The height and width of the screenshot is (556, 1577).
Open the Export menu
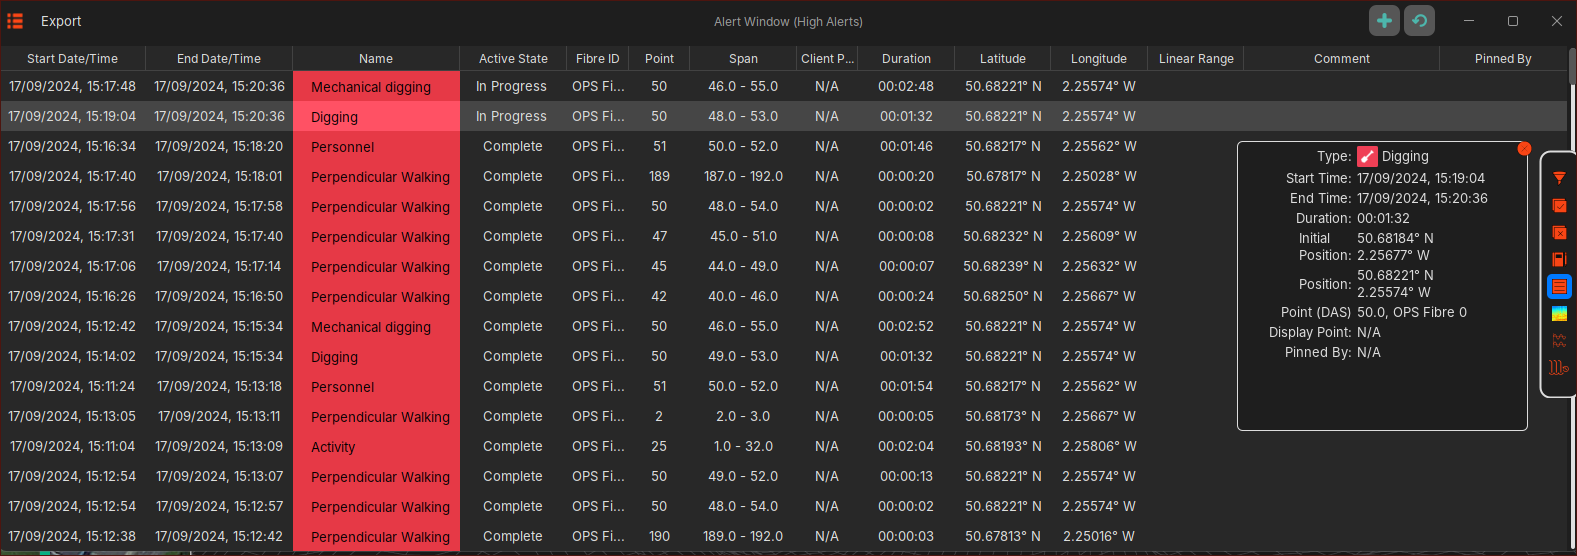[x=61, y=21]
